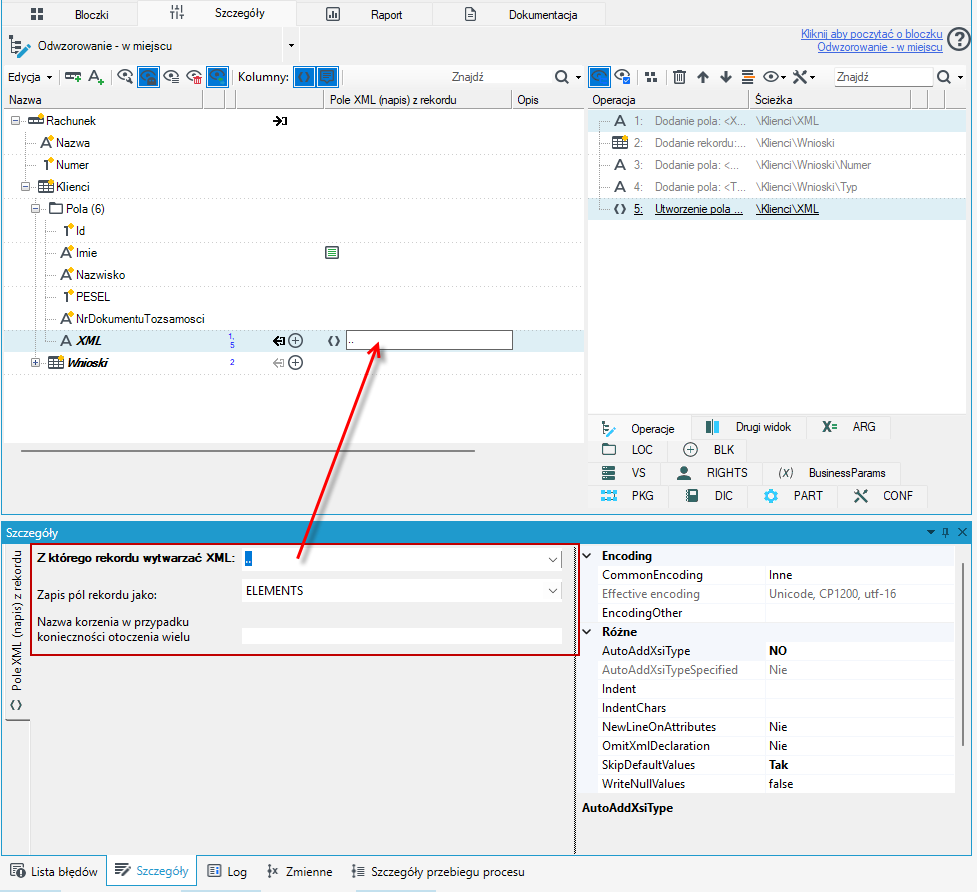The width and height of the screenshot is (977, 892).
Task: Select operation 5 'Utworzenie pola' row
Action: pyautogui.click(x=777, y=209)
